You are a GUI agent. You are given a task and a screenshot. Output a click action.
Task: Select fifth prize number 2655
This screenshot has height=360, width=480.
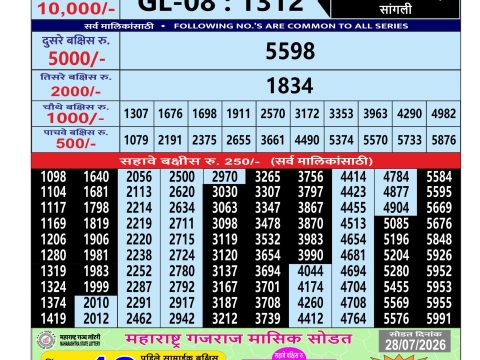(238, 140)
